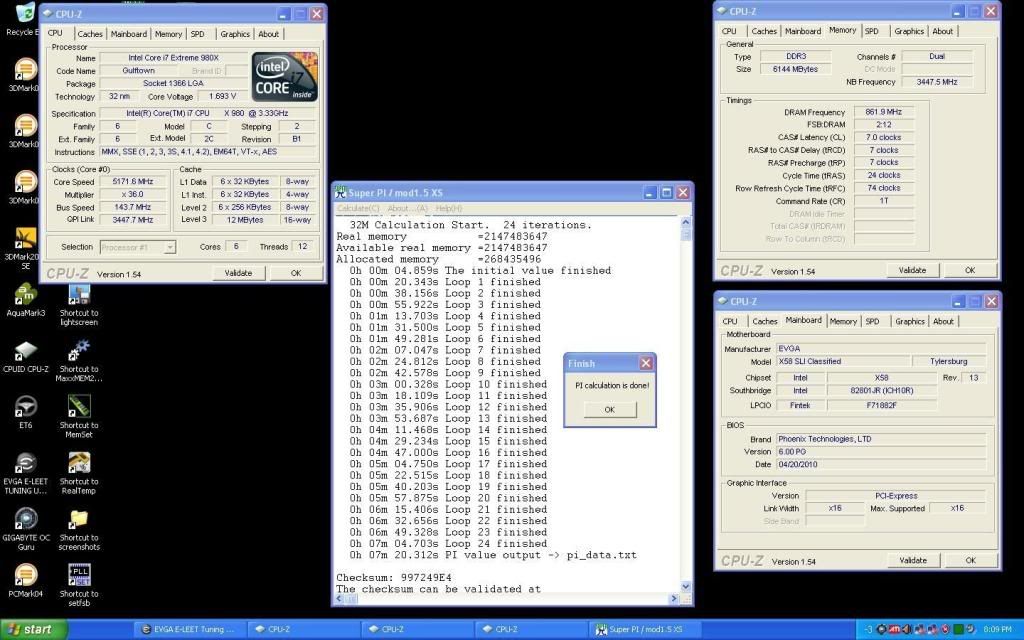Open EVGA E-LEET Tuning Utility shortcut
This screenshot has height=640, width=1024.
(x=26, y=465)
